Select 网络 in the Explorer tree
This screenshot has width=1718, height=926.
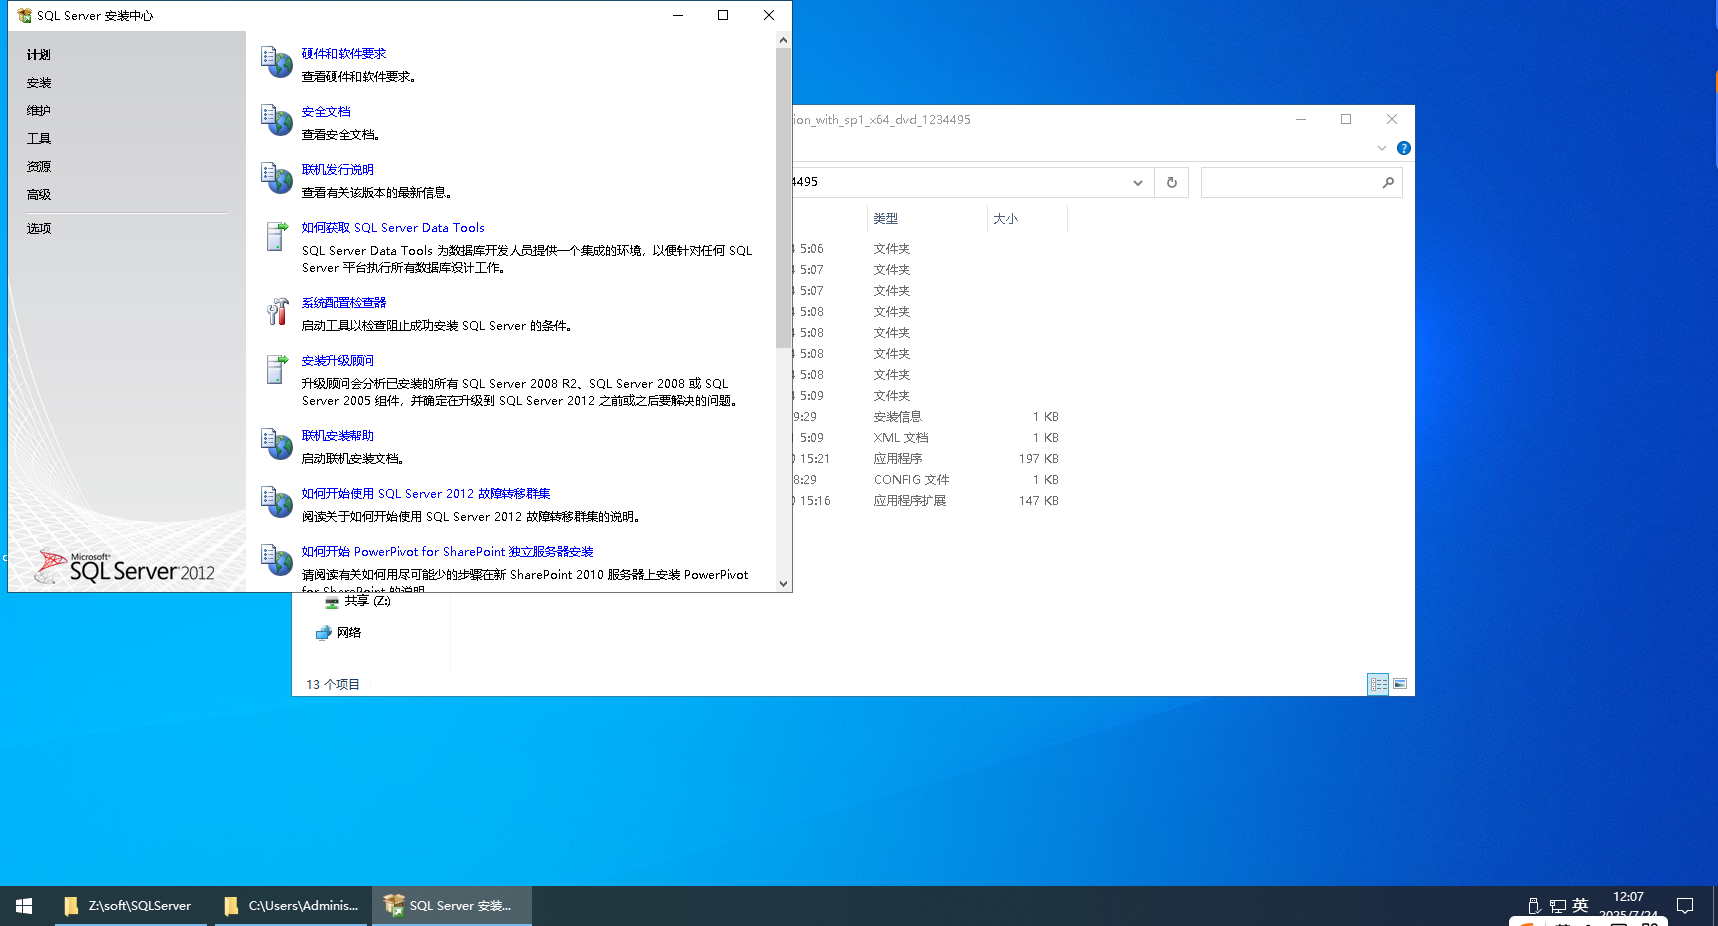coord(338,633)
